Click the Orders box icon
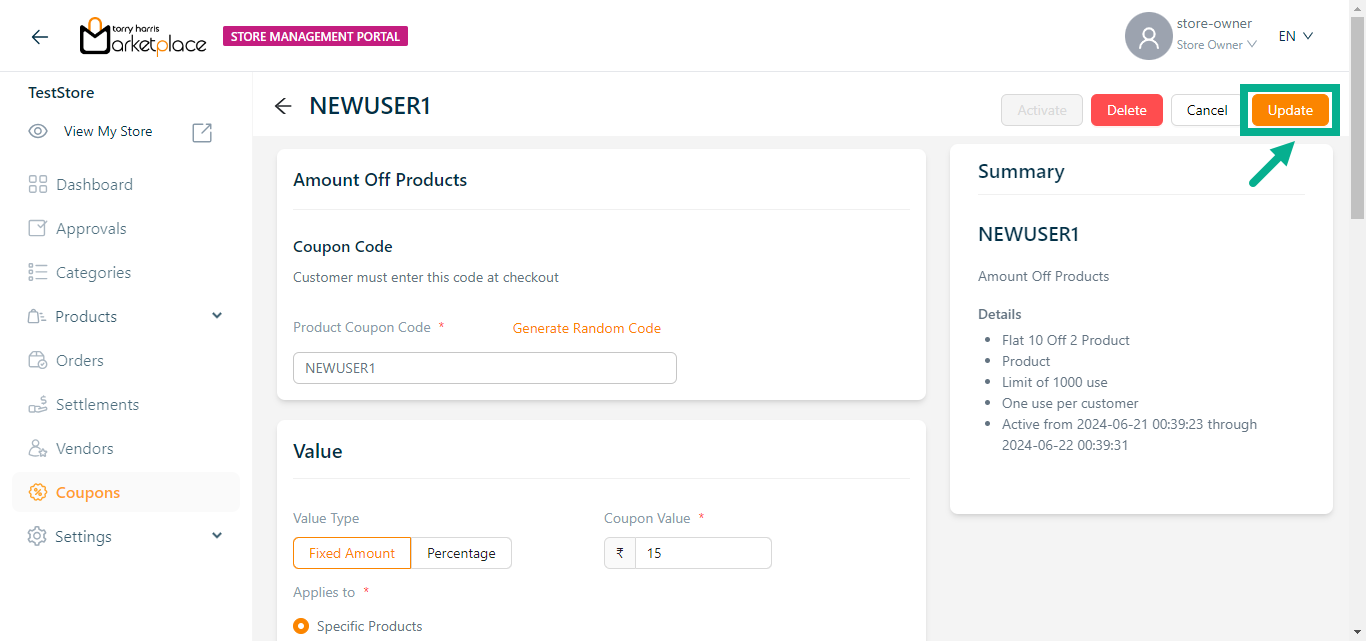 [38, 360]
